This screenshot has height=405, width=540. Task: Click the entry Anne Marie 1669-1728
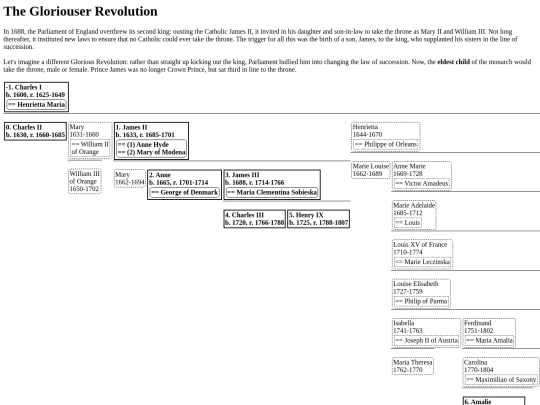tap(422, 175)
